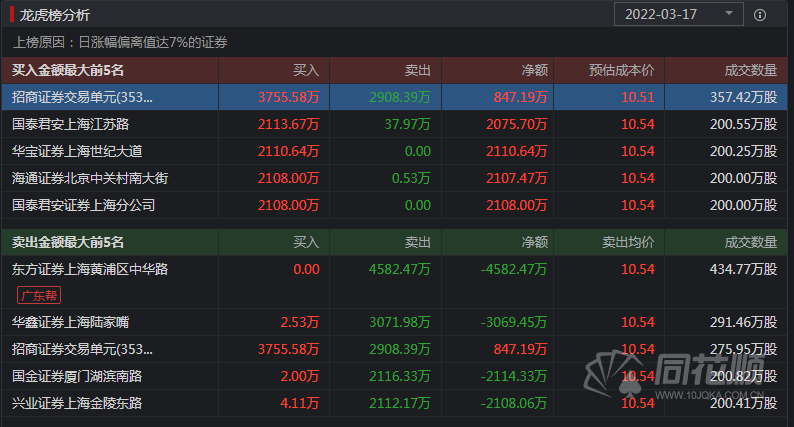Select 招商证券交易单元 in the sell table
Screen dimensions: 794x427
[x=394, y=349]
